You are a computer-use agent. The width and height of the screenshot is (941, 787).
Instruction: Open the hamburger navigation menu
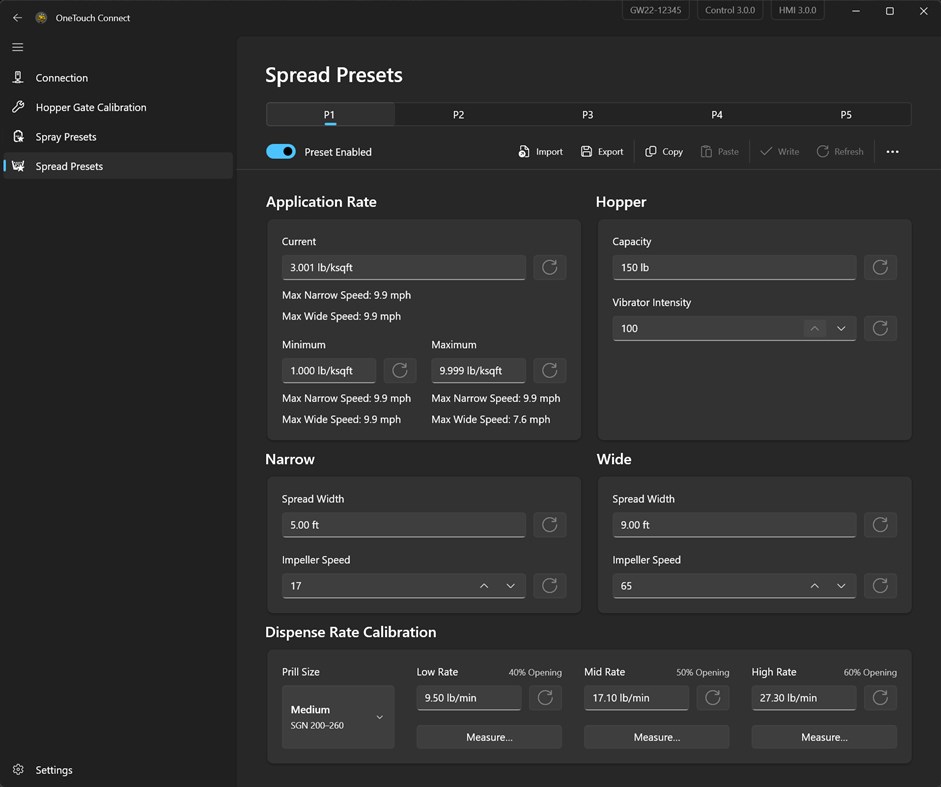pyautogui.click(x=17, y=47)
